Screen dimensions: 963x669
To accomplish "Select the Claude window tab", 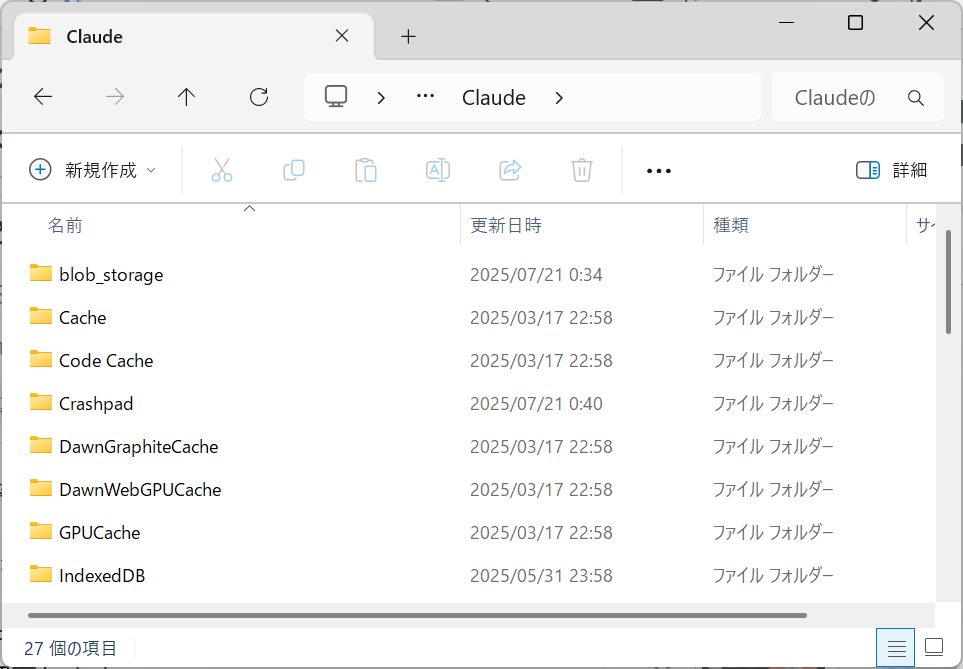I will point(193,36).
